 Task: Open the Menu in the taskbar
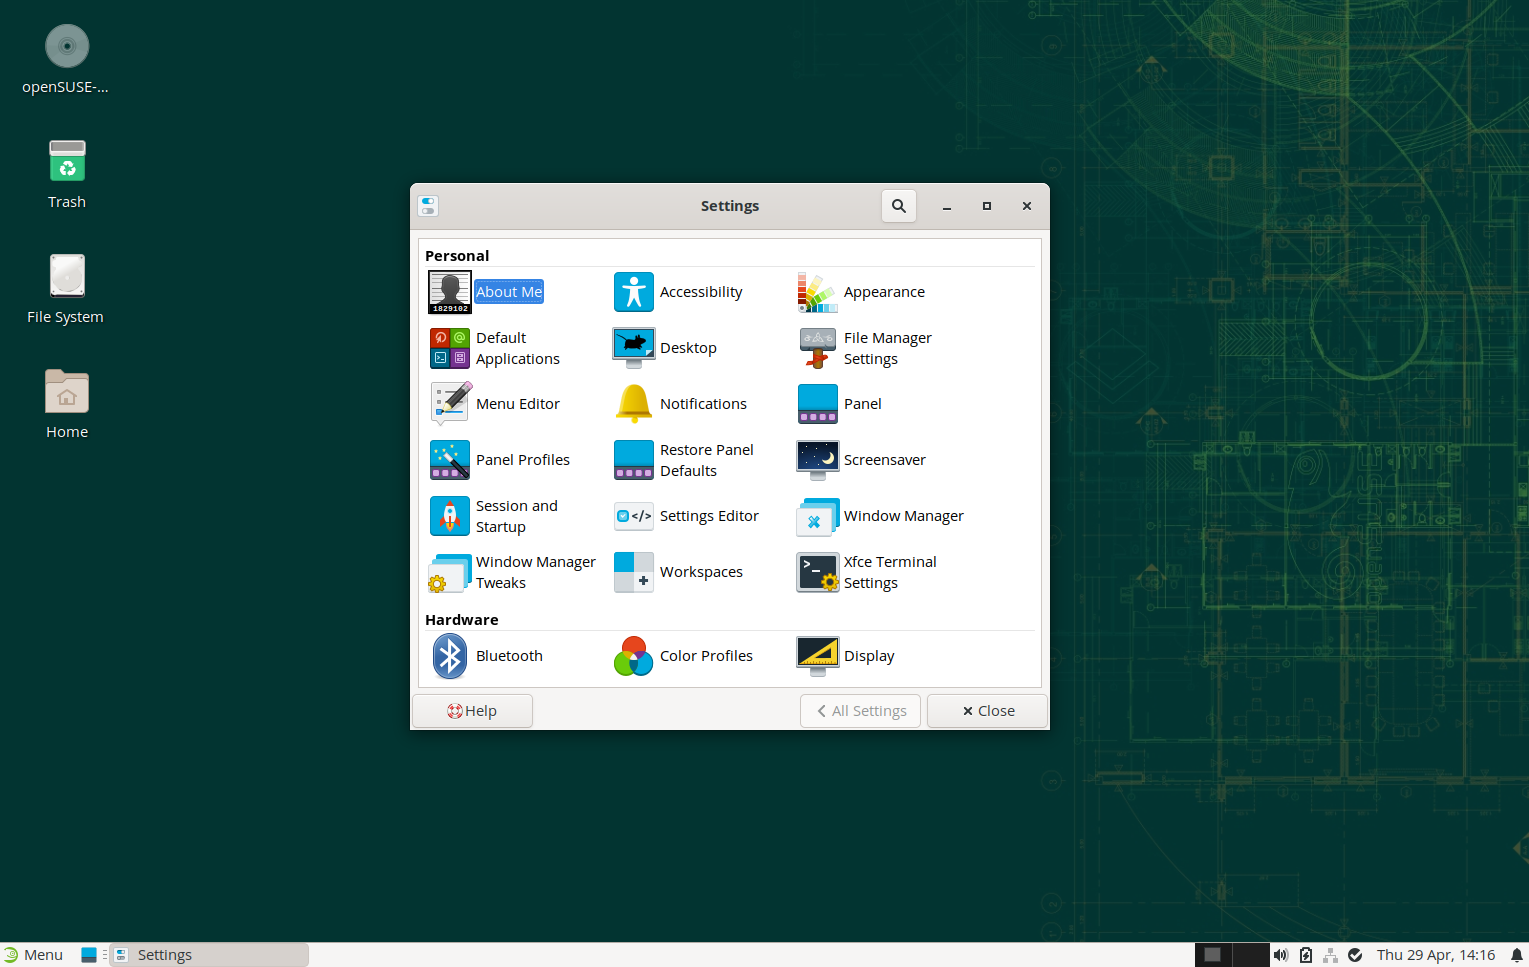pos(33,955)
